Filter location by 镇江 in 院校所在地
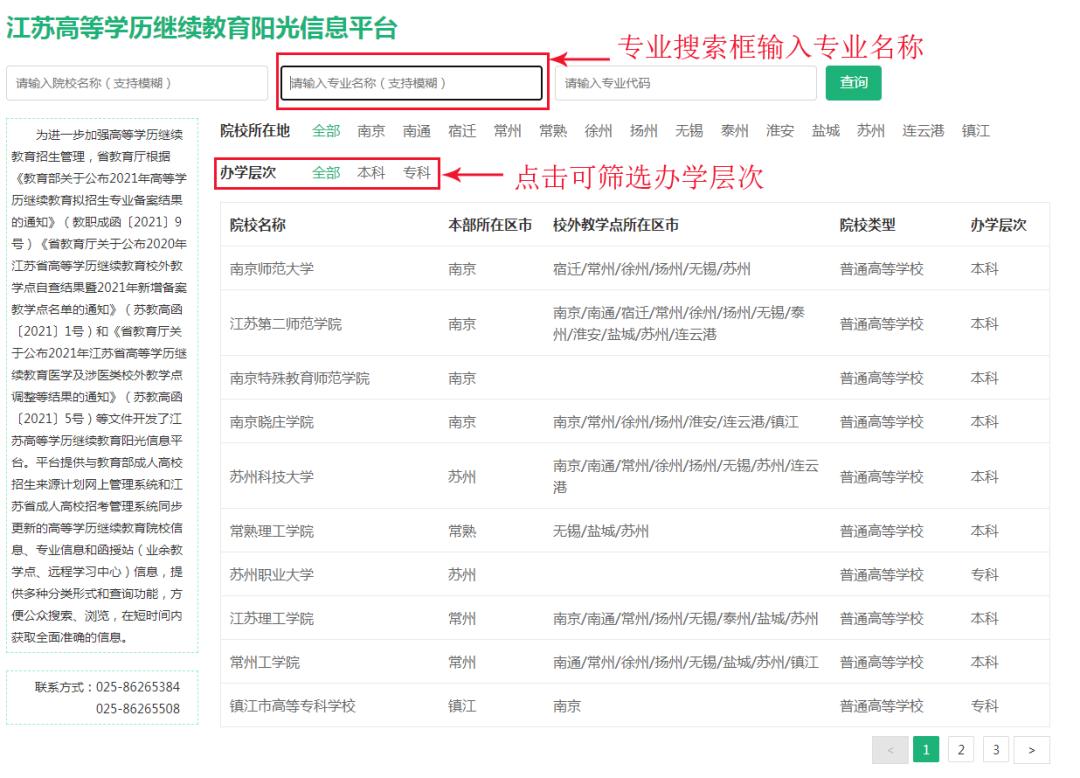 coord(975,131)
